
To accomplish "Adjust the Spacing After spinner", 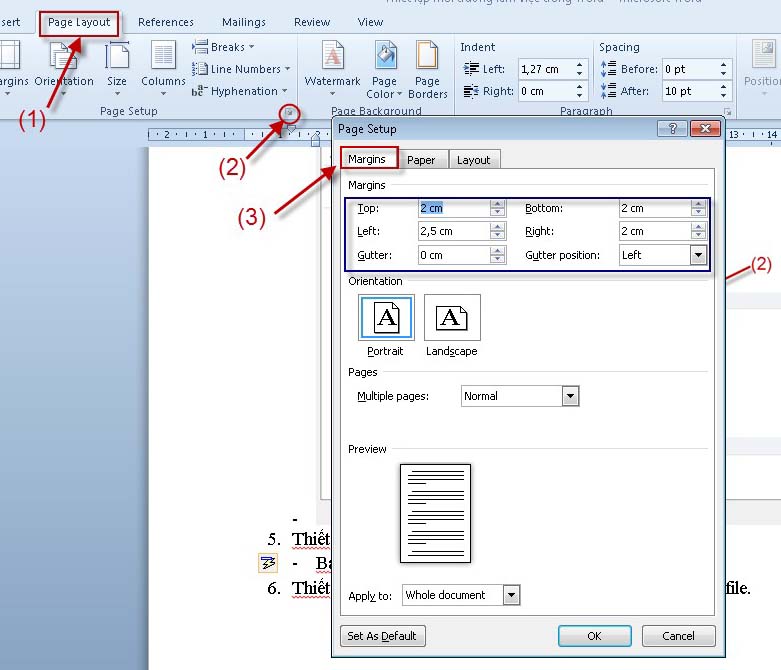I will point(723,91).
